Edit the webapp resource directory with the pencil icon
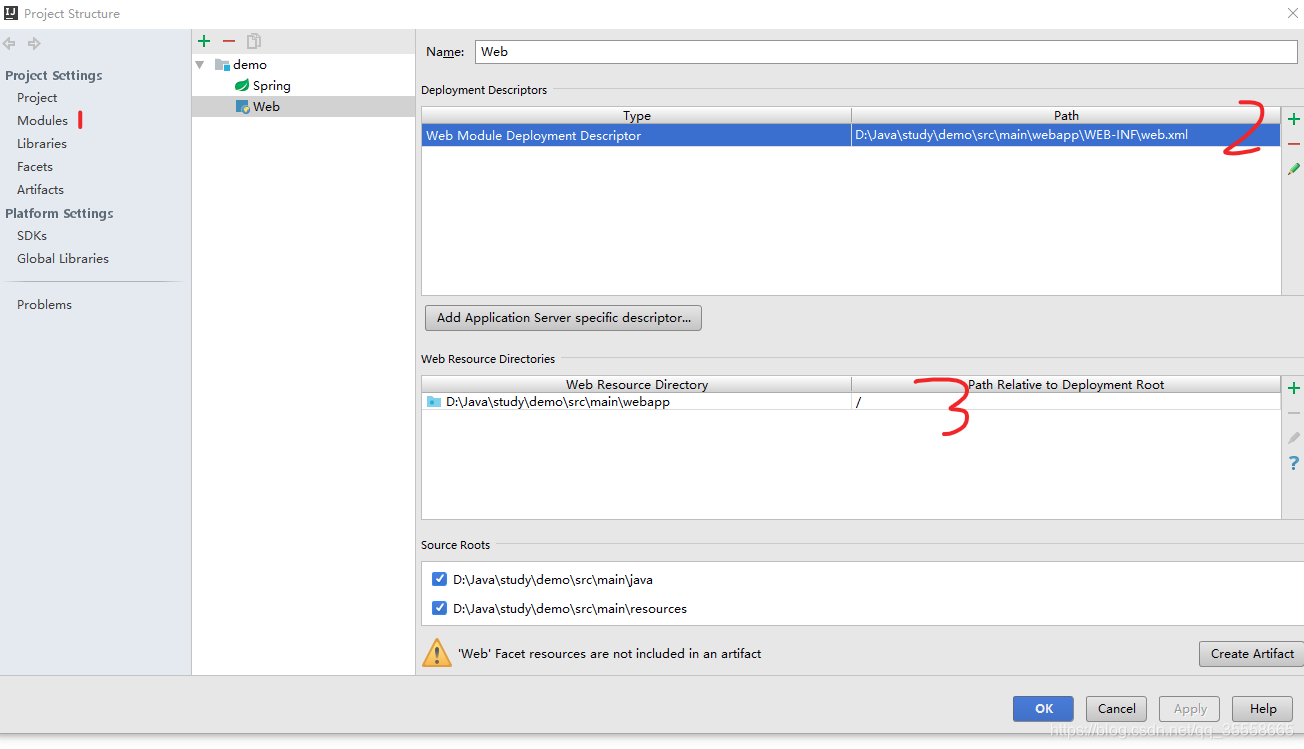 pos(1294,437)
